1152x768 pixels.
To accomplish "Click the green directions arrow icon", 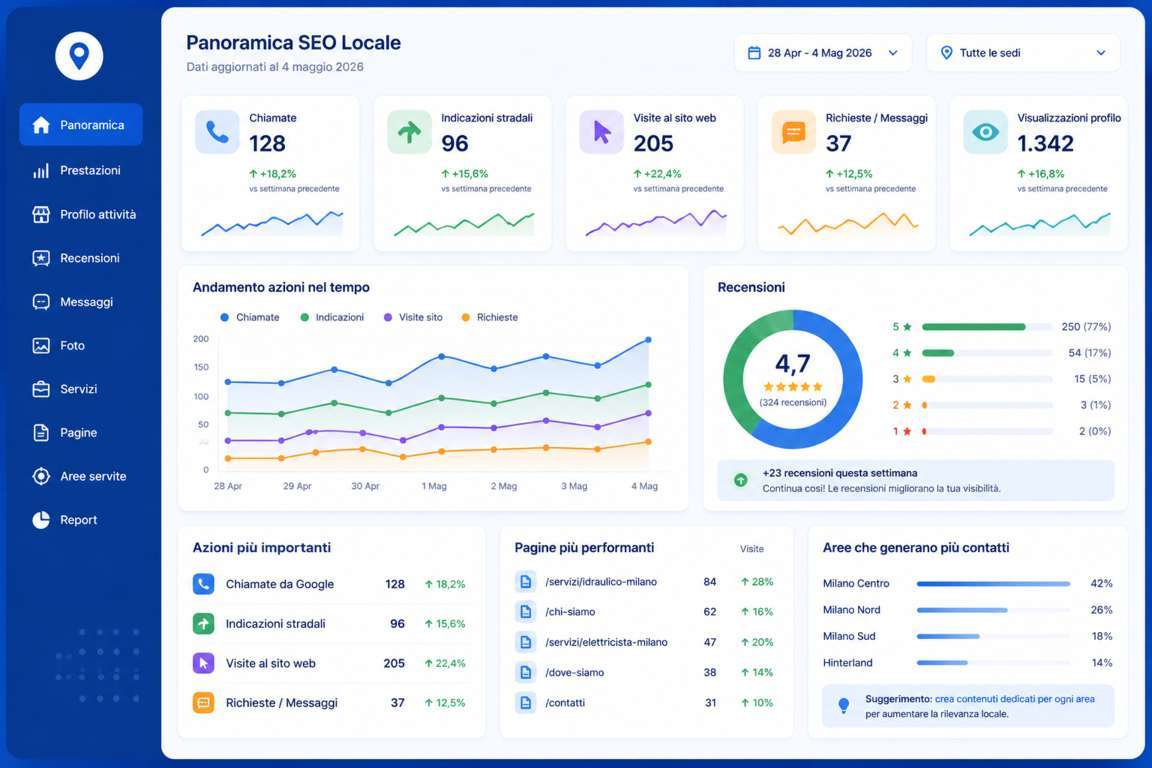I will (x=409, y=132).
